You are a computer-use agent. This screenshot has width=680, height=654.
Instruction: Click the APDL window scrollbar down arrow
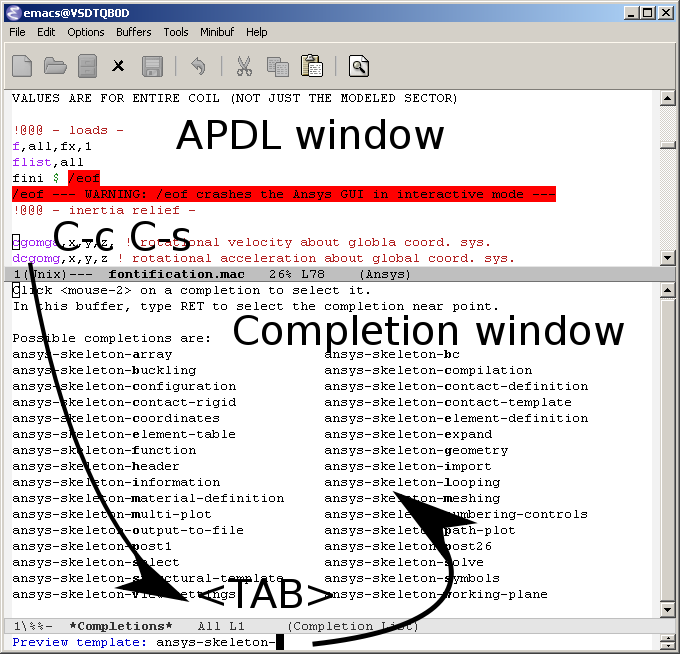[667, 258]
